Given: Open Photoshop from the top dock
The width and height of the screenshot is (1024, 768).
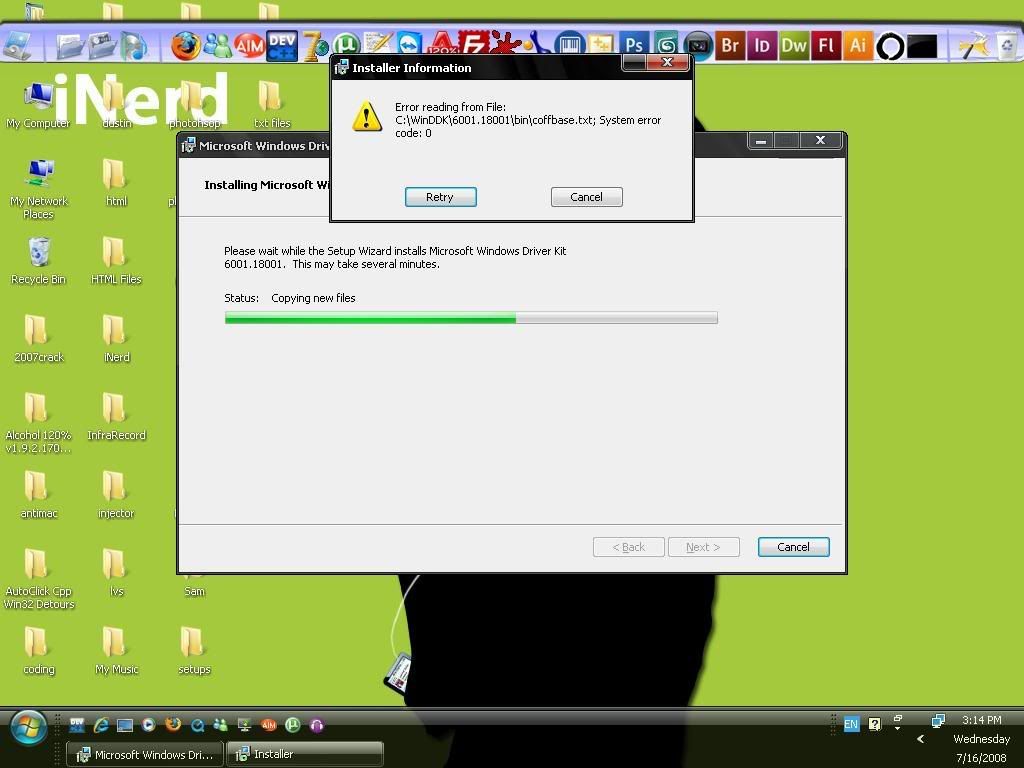Looking at the screenshot, I should [x=634, y=45].
